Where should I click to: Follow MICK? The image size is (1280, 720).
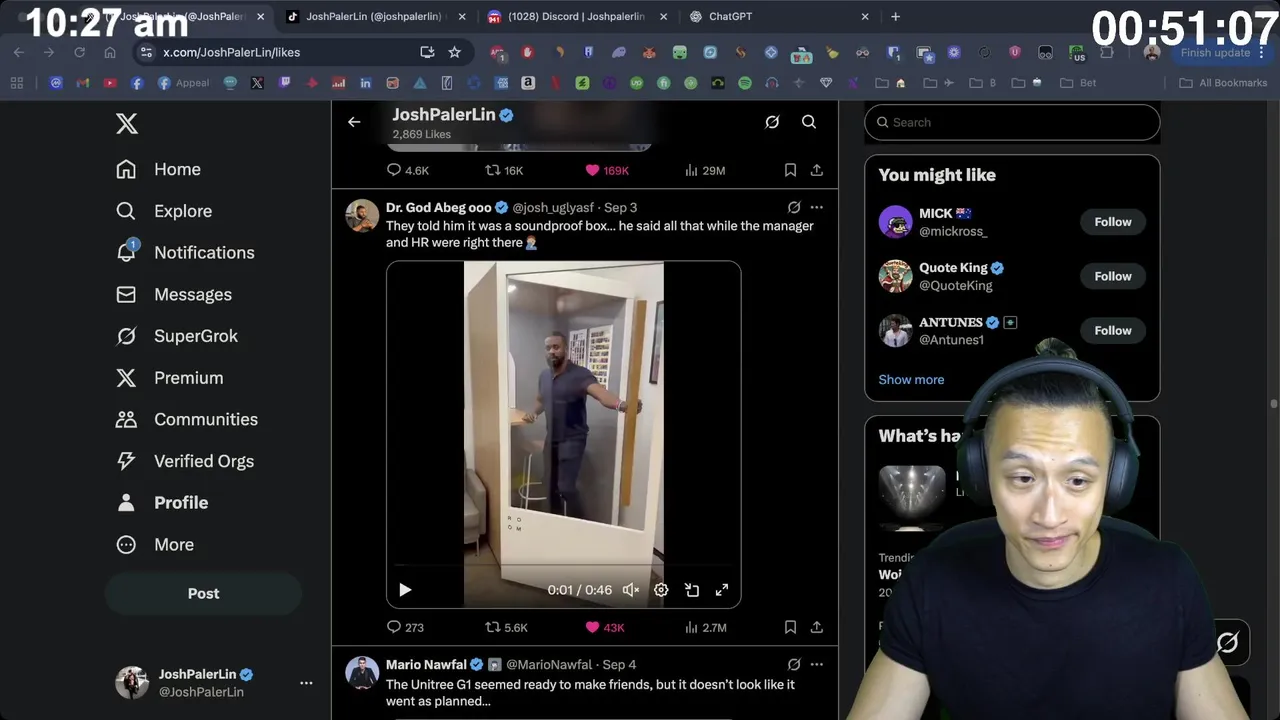pos(1112,222)
